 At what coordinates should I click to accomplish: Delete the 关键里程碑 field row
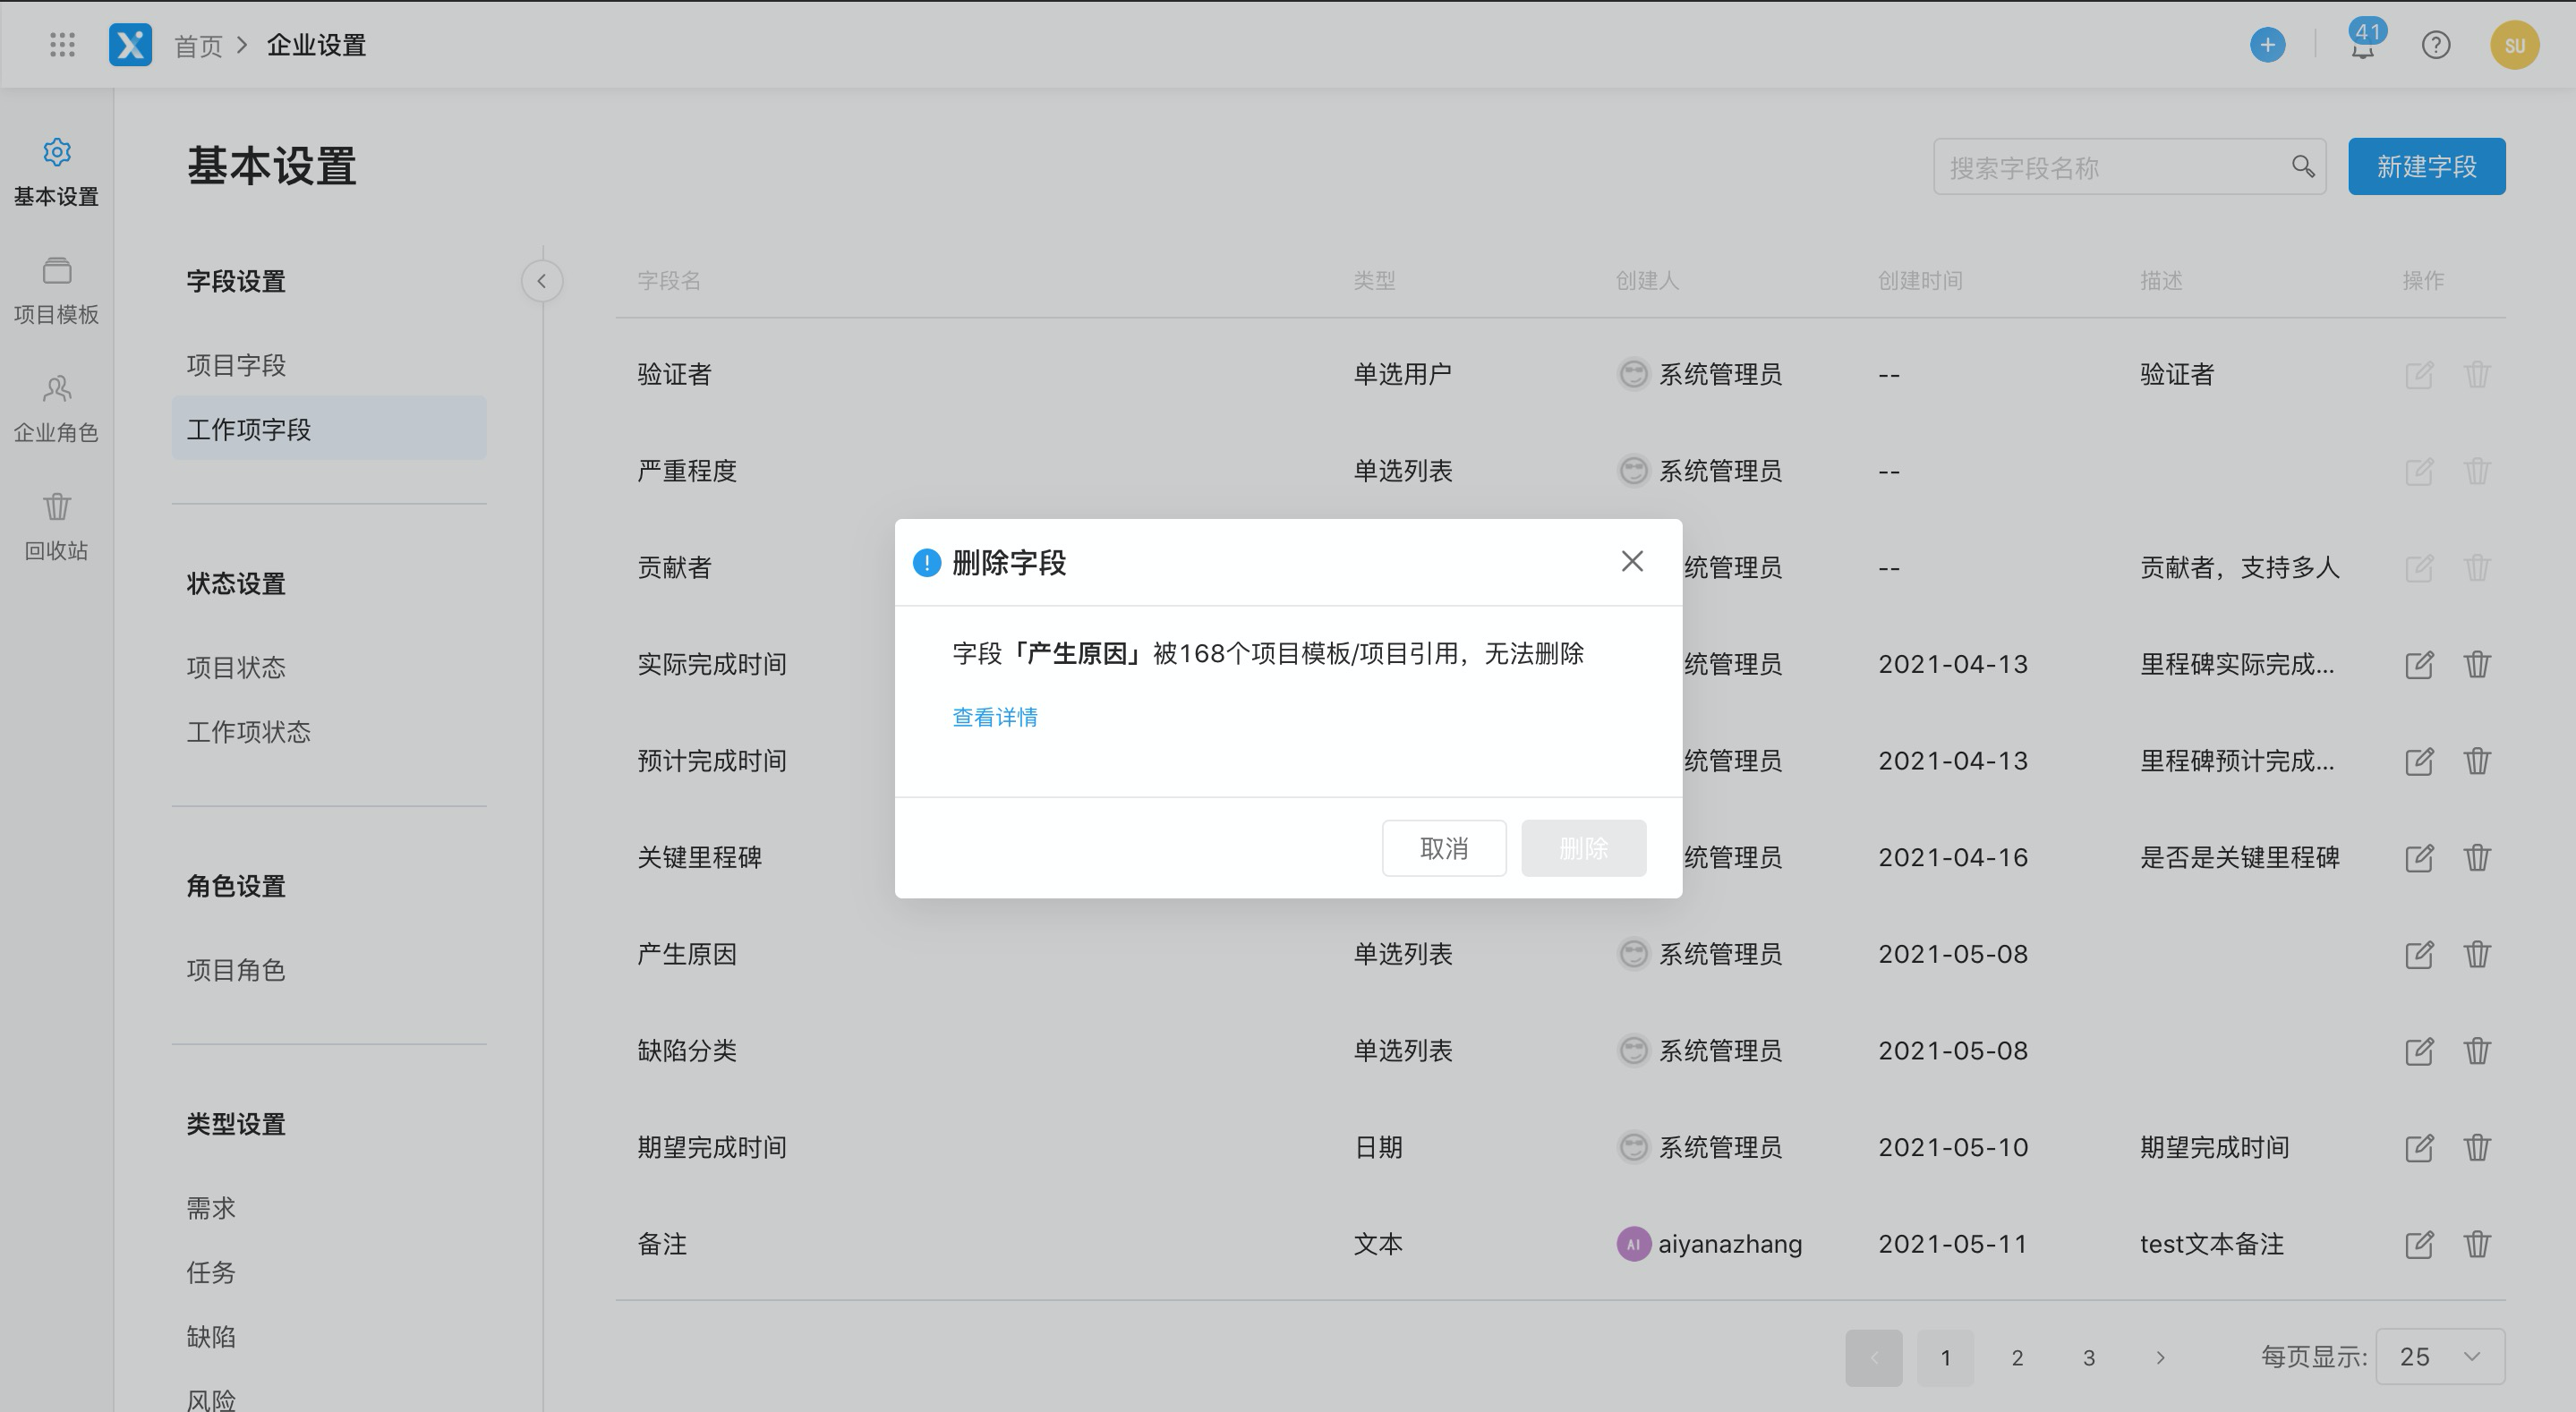click(2477, 857)
